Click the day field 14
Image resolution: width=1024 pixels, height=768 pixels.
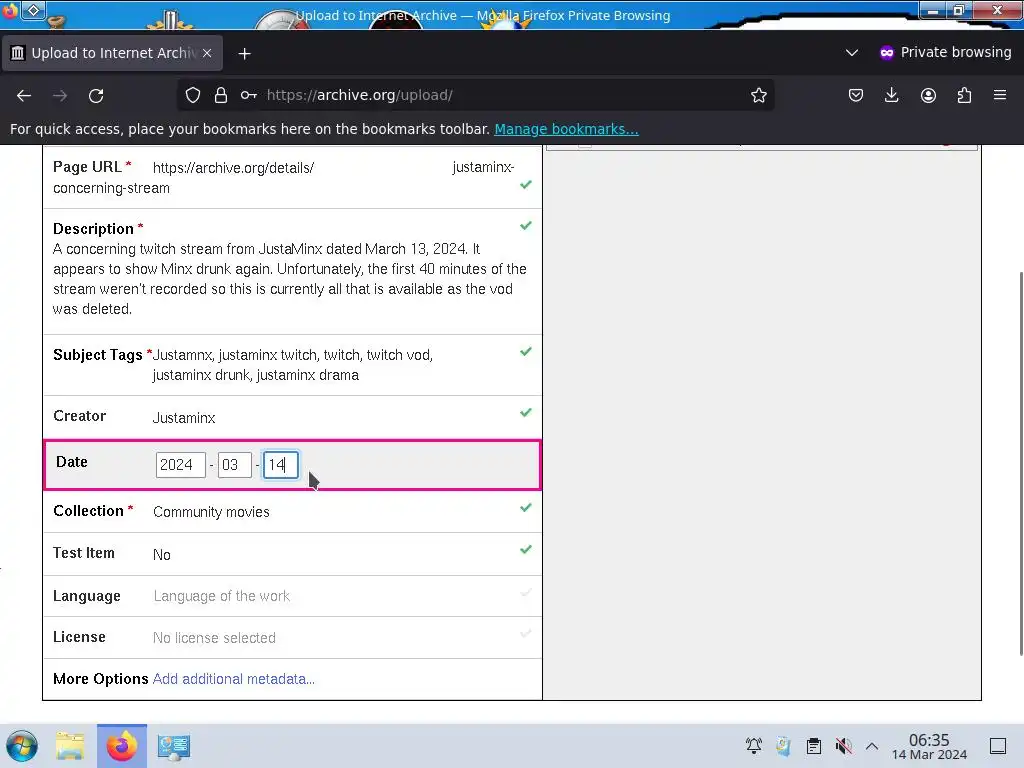(280, 465)
